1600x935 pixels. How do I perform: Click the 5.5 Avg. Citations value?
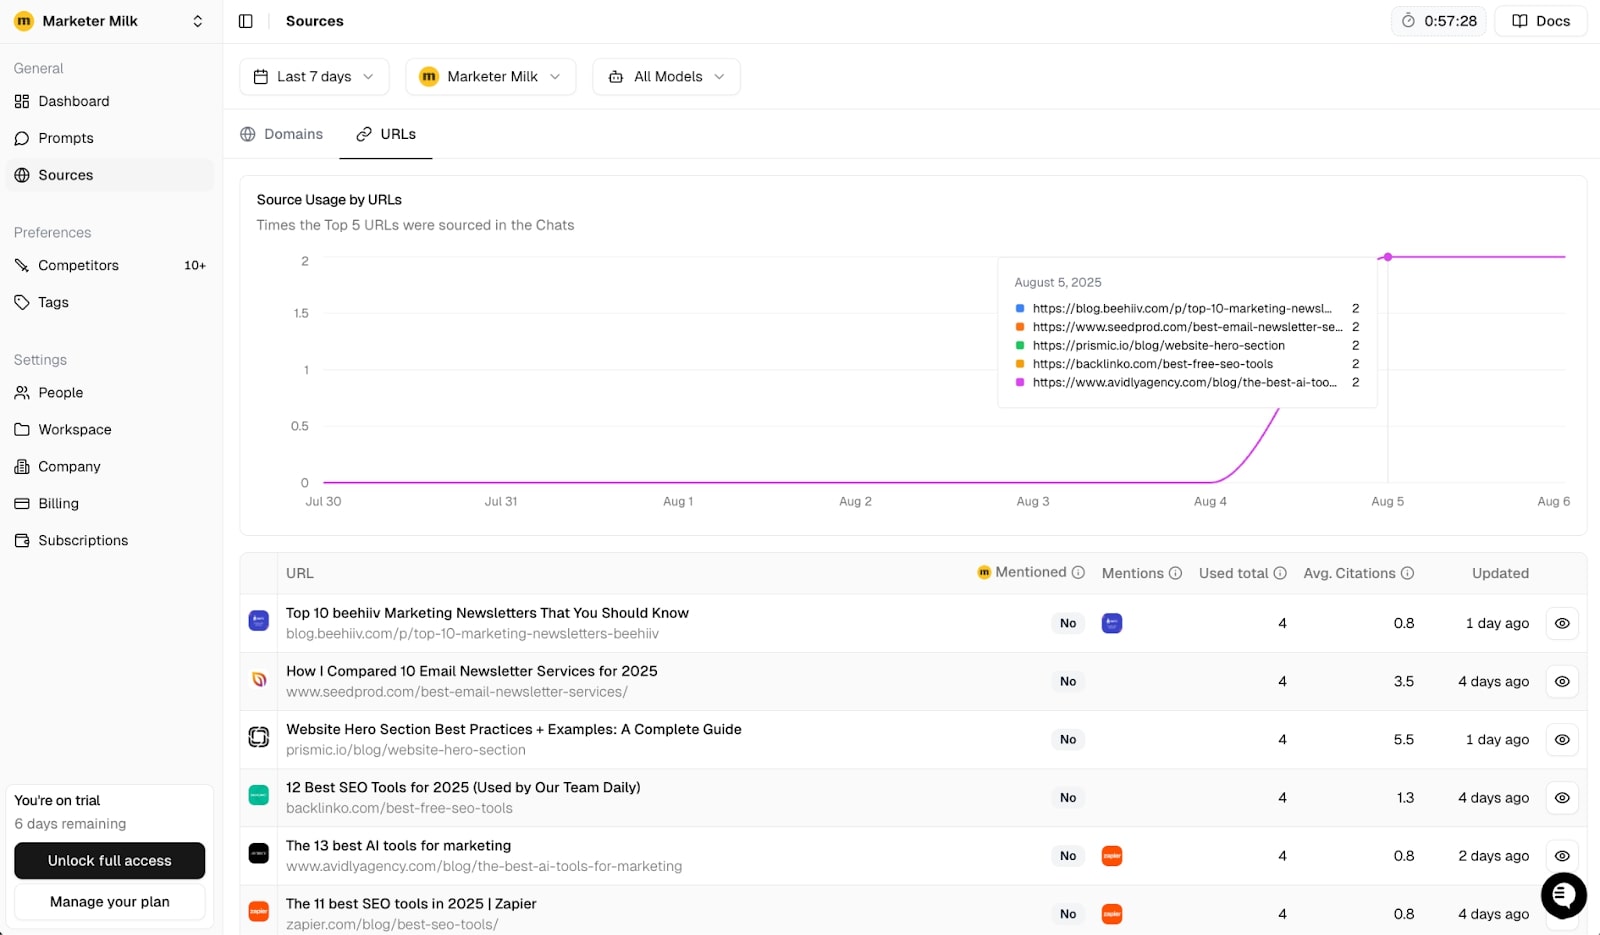[1404, 739]
